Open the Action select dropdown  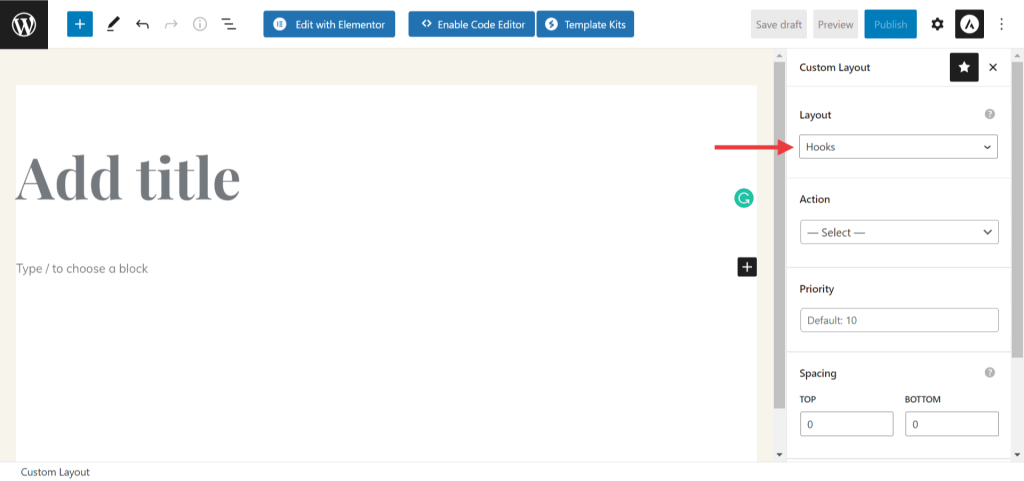click(x=899, y=232)
